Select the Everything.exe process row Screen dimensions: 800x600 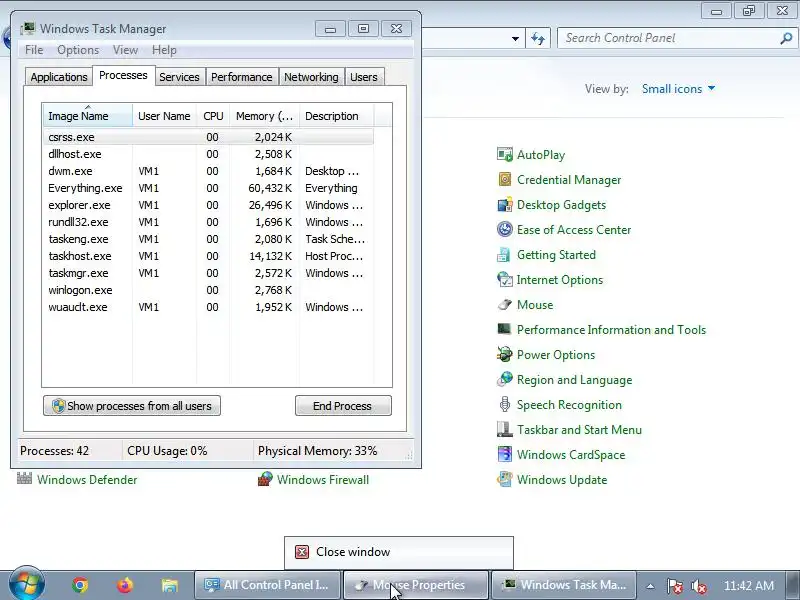point(208,188)
